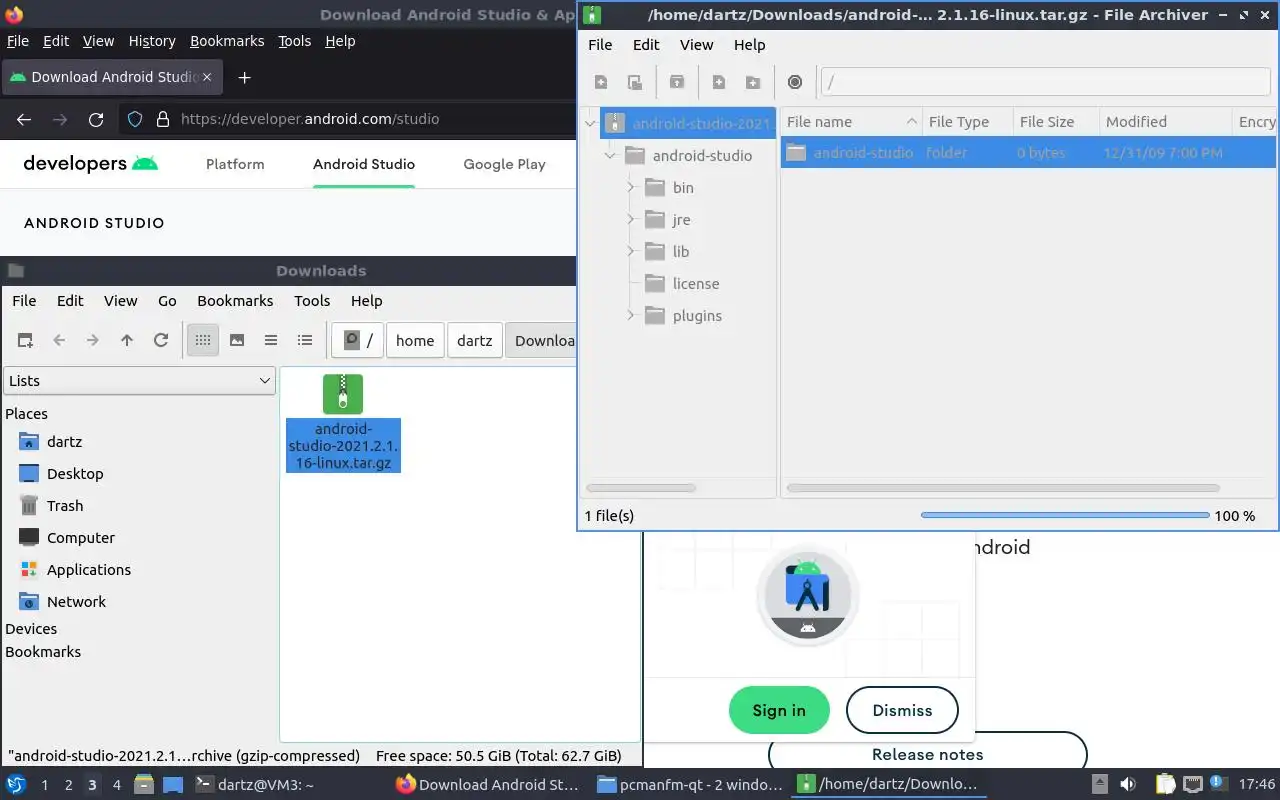This screenshot has width=1280, height=800.
Task: Click Extract icon in File Archiver toolbar
Action: pyautogui.click(x=677, y=82)
